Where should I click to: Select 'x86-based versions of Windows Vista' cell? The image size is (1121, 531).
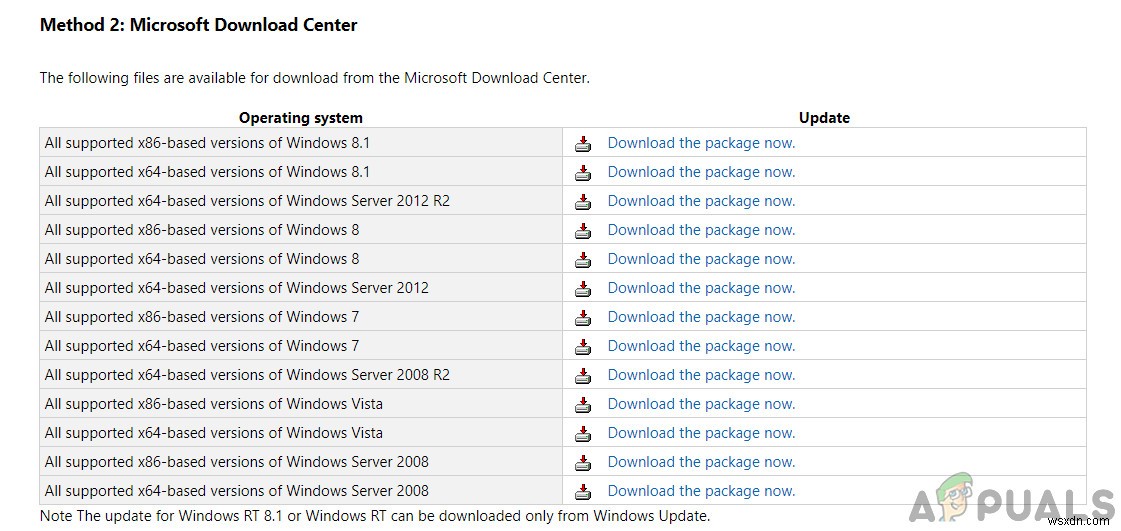pyautogui.click(x=301, y=404)
